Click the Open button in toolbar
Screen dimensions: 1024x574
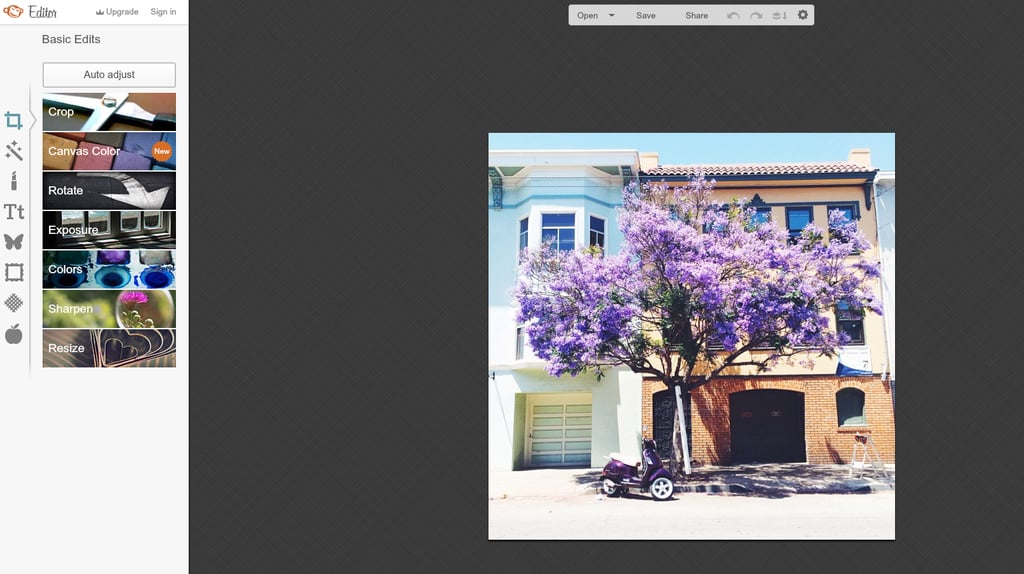click(587, 16)
